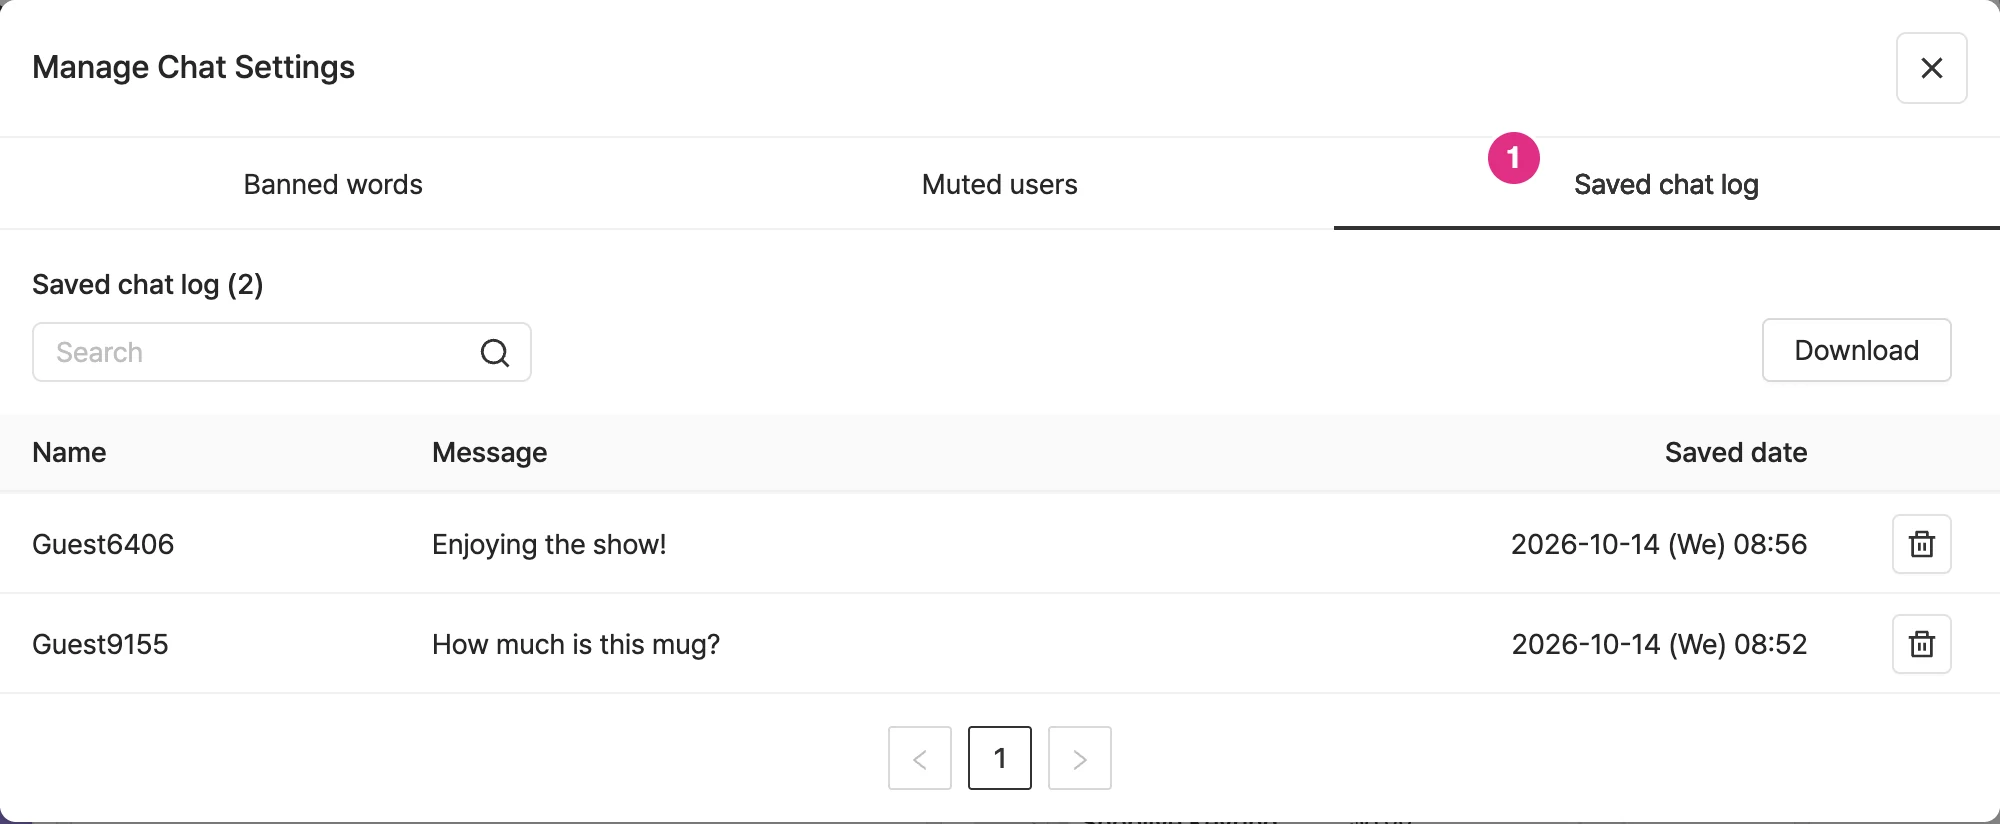2000x824 pixels.
Task: Click the Guest9155 name cell
Action: 100,644
